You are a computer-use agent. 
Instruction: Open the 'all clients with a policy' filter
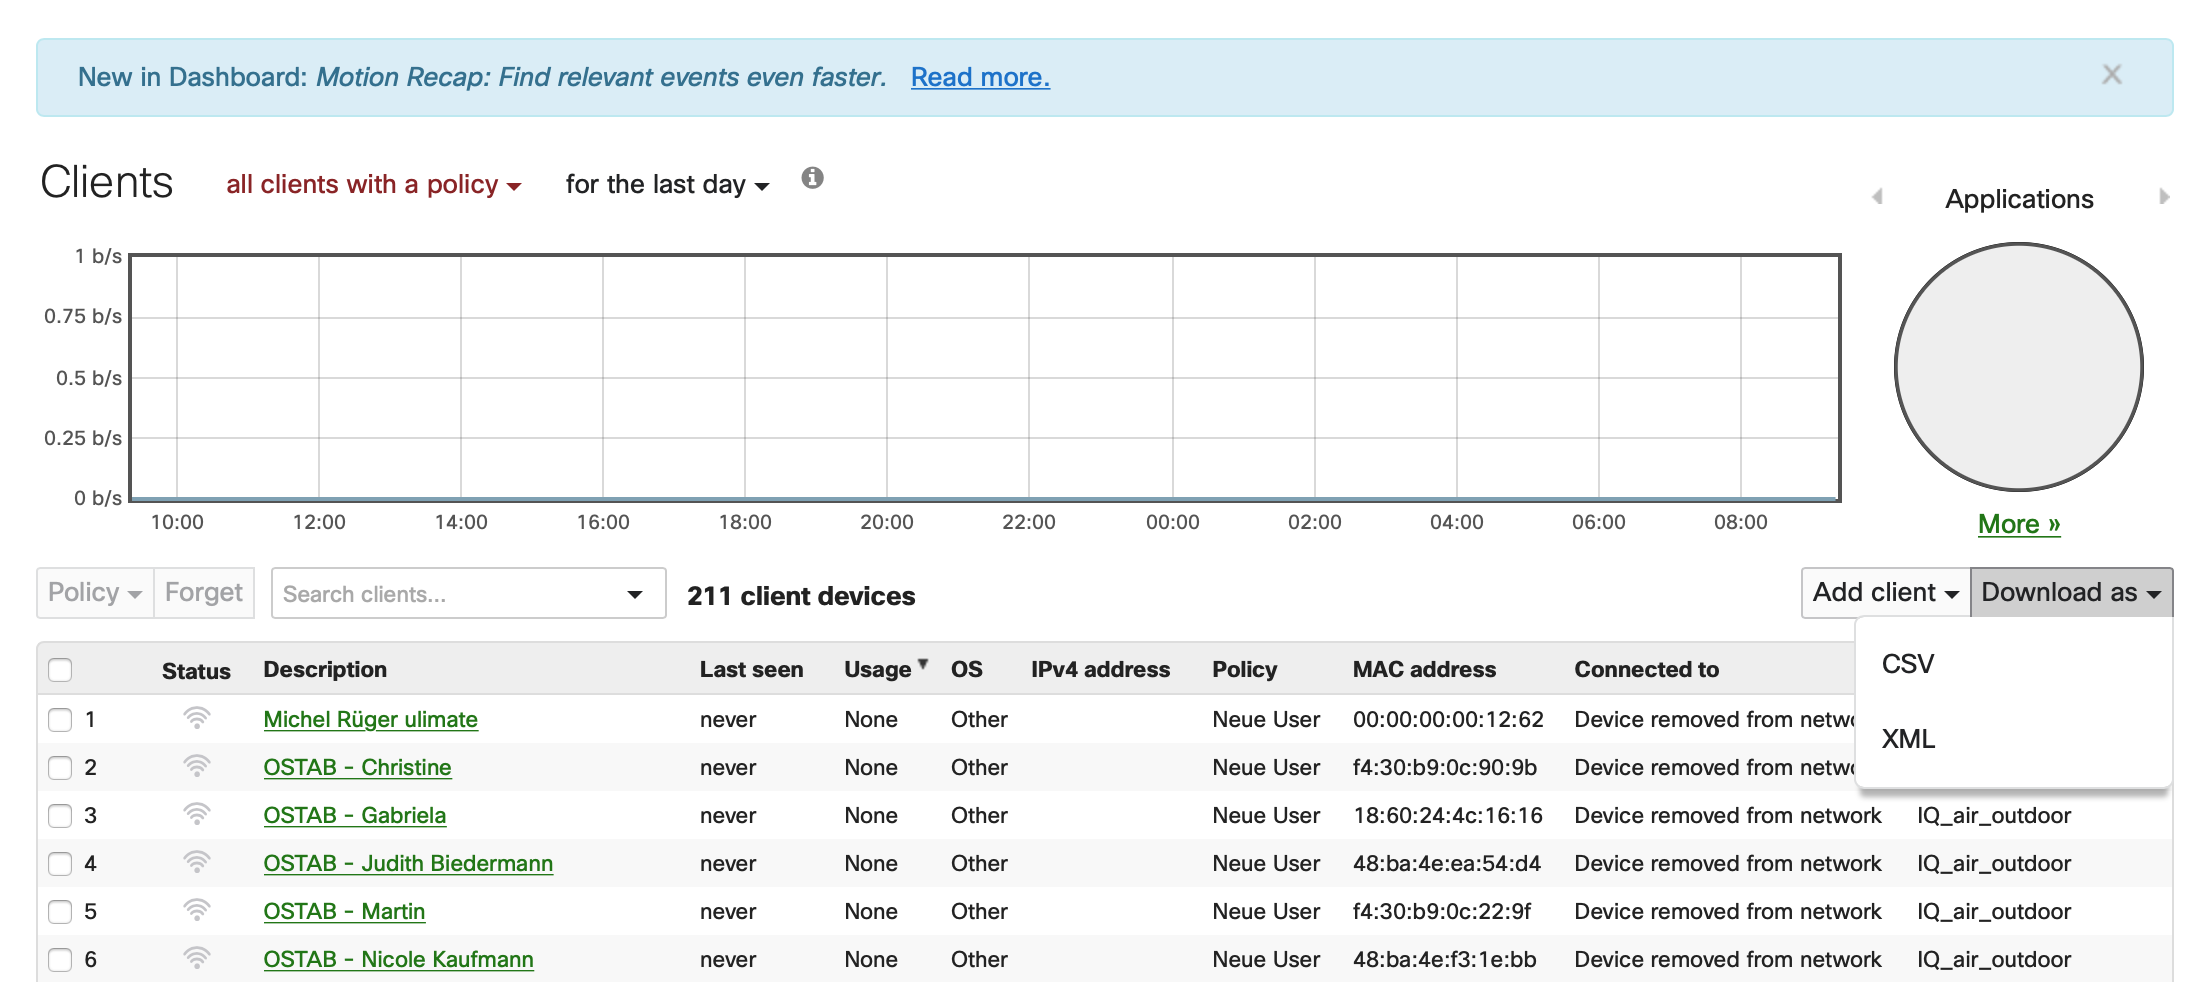373,185
